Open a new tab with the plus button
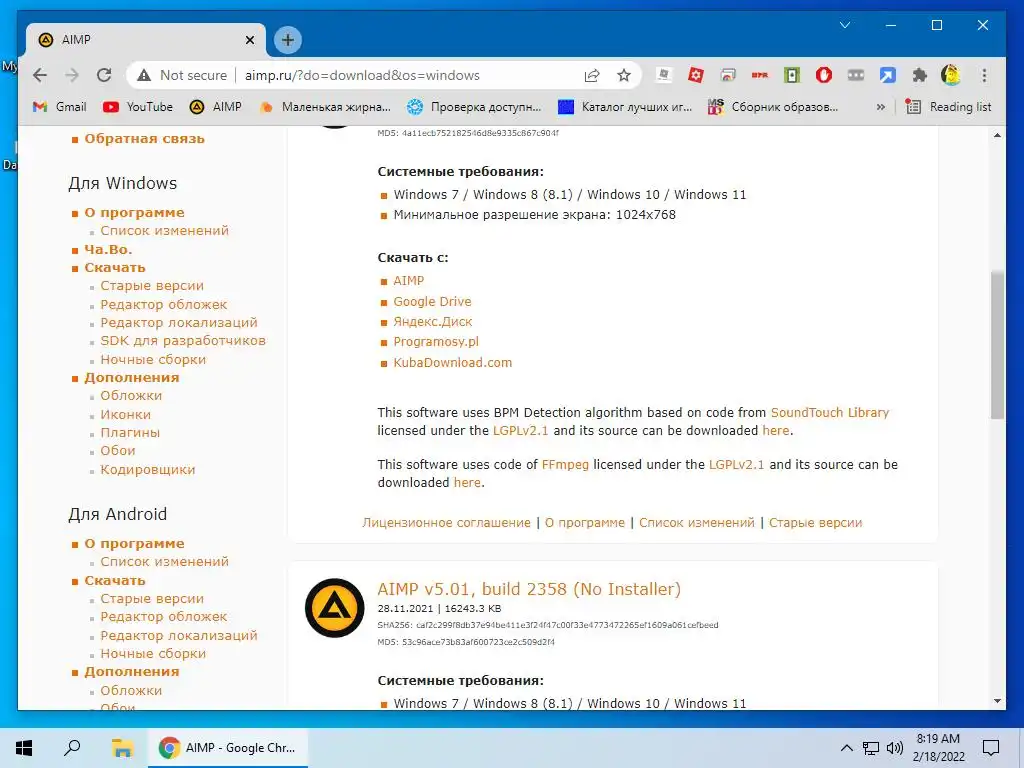Screen dimensions: 1024x768 (287, 40)
